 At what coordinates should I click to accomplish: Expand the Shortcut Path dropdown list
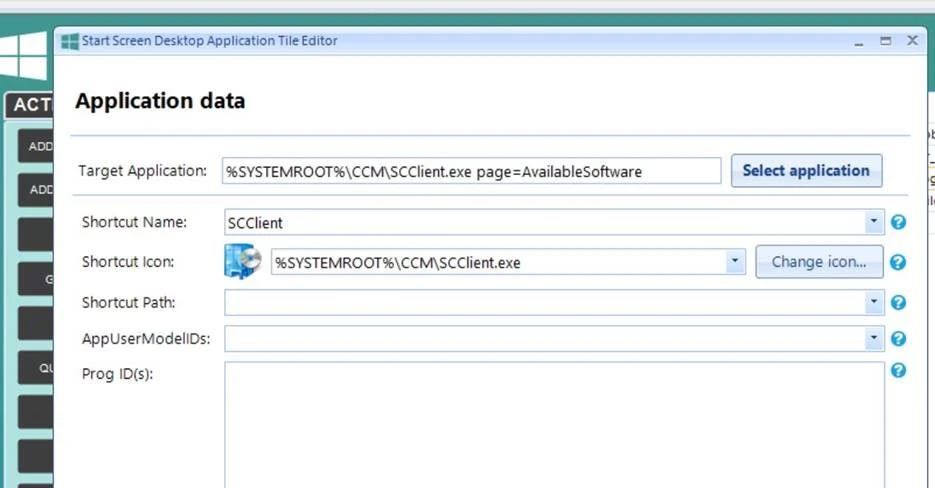(x=875, y=302)
